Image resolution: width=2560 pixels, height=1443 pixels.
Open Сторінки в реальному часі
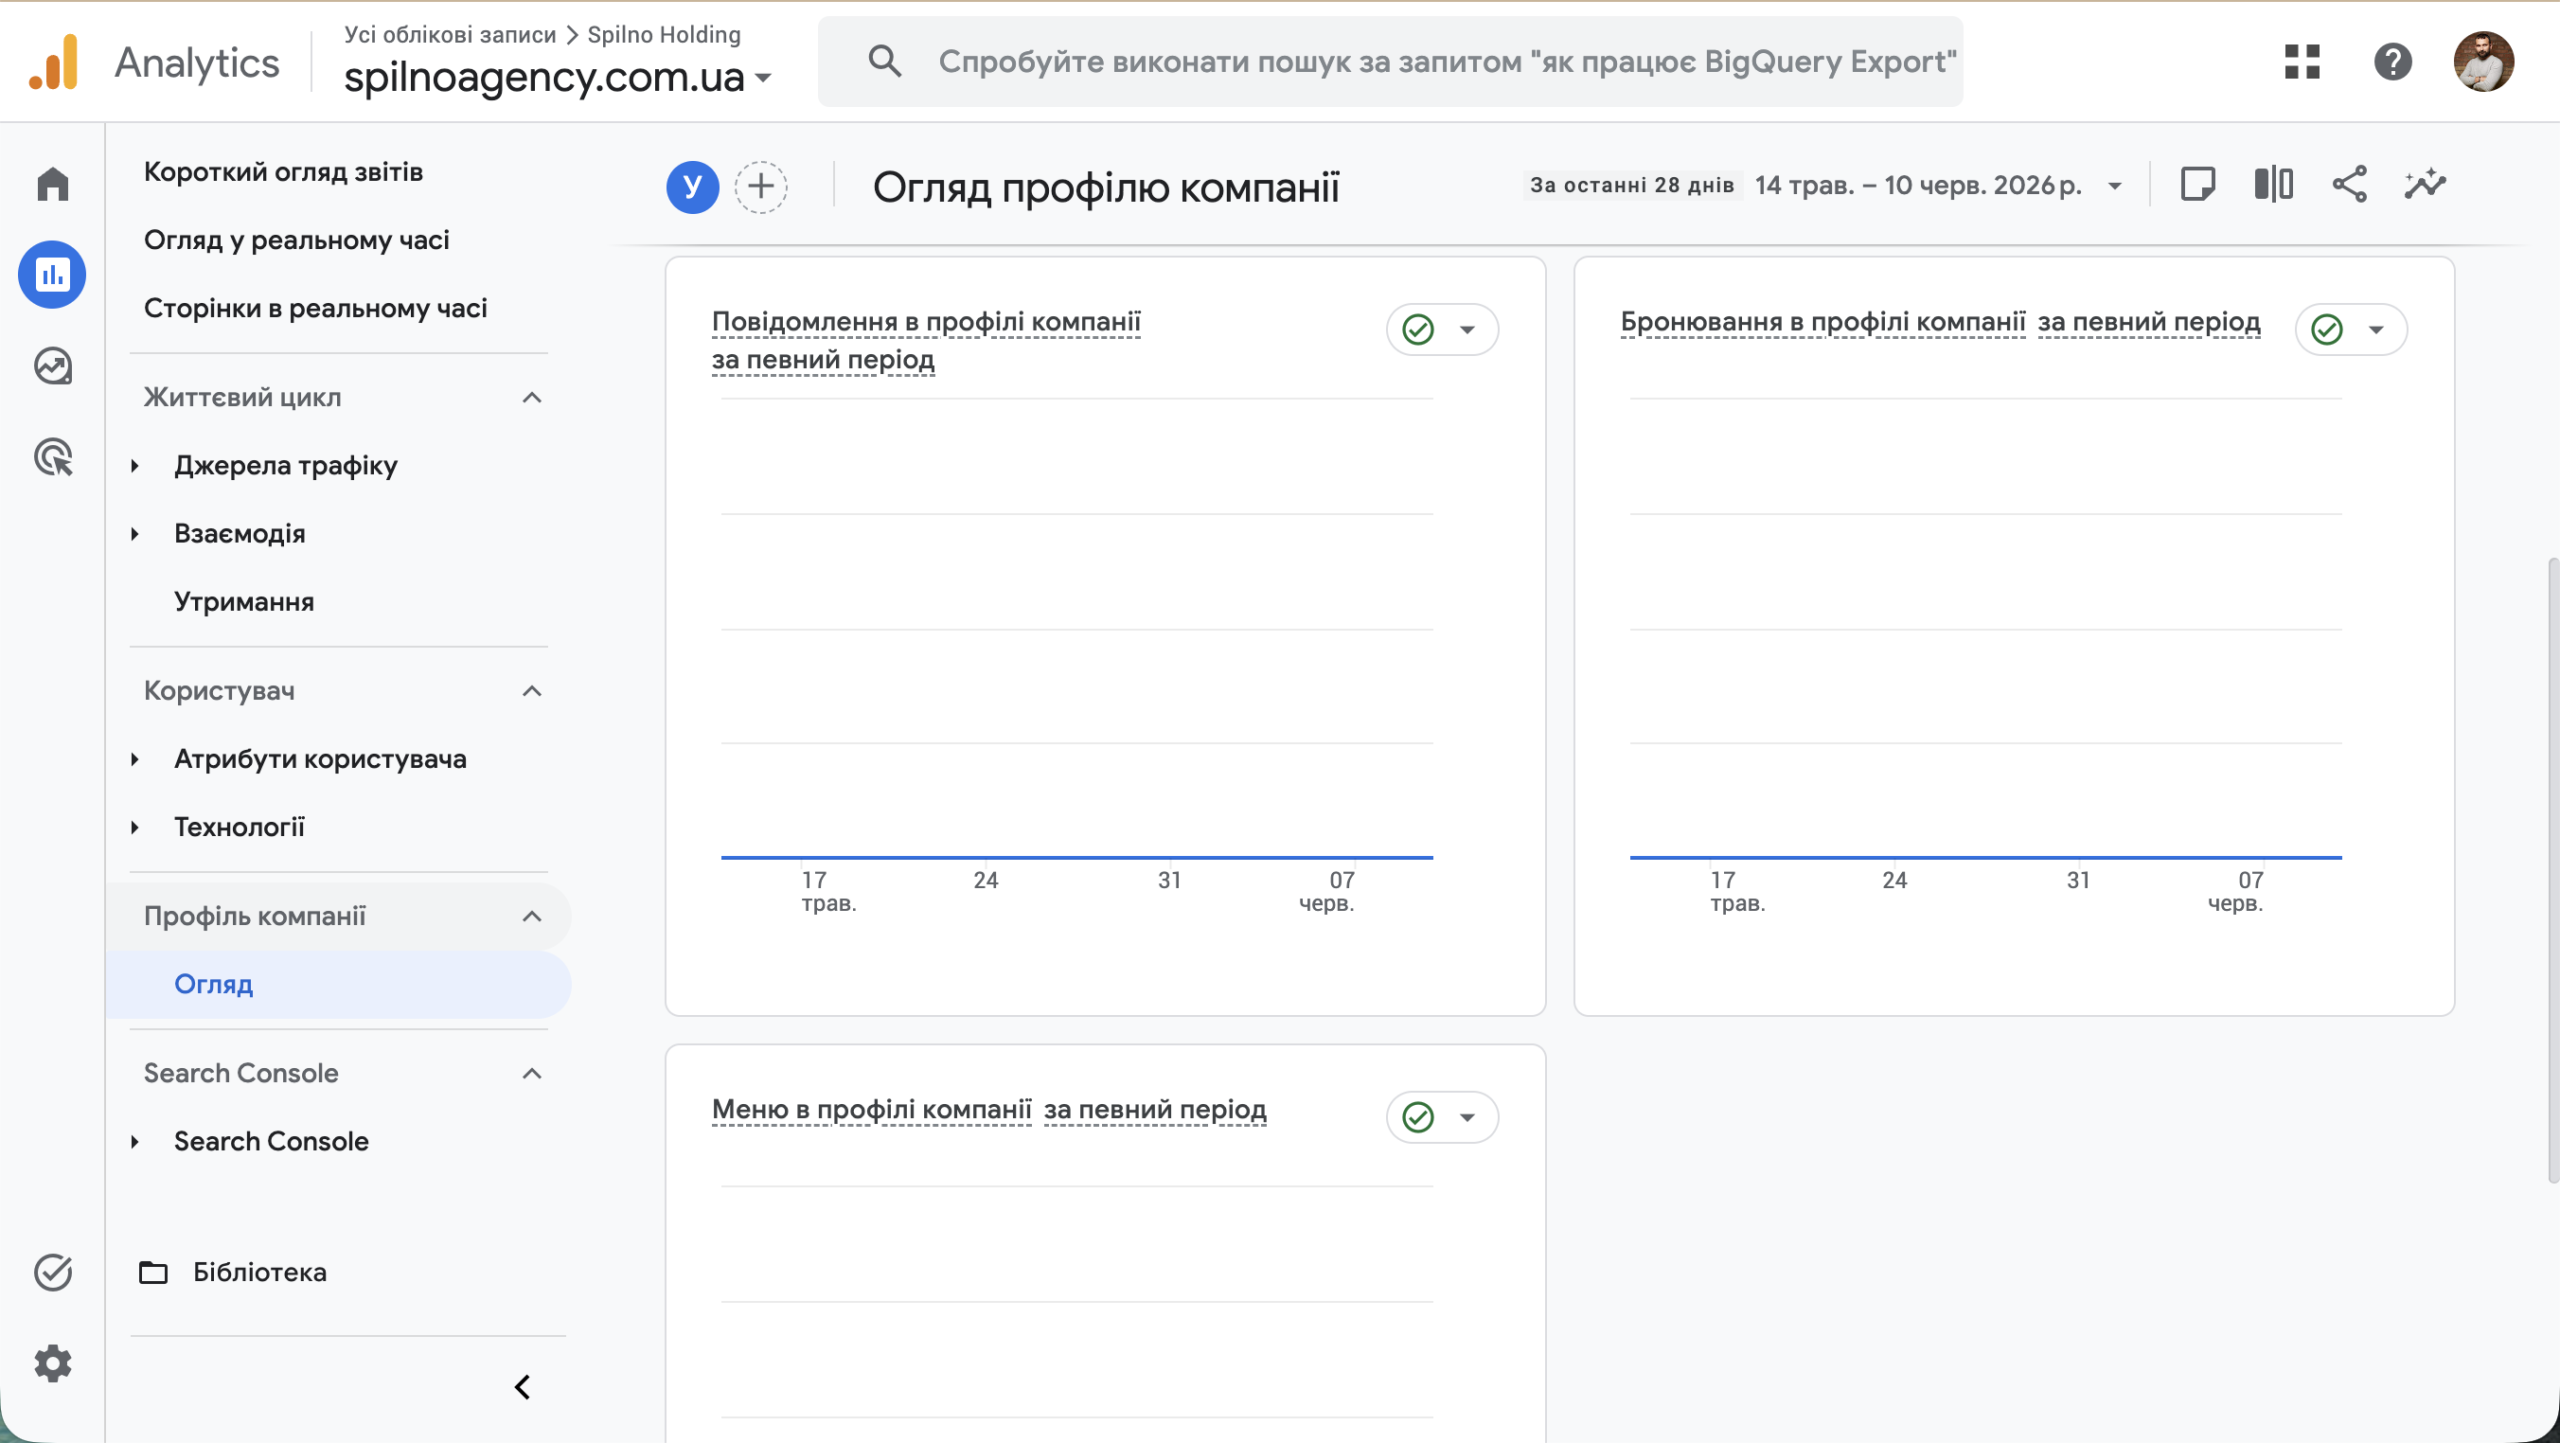(315, 308)
